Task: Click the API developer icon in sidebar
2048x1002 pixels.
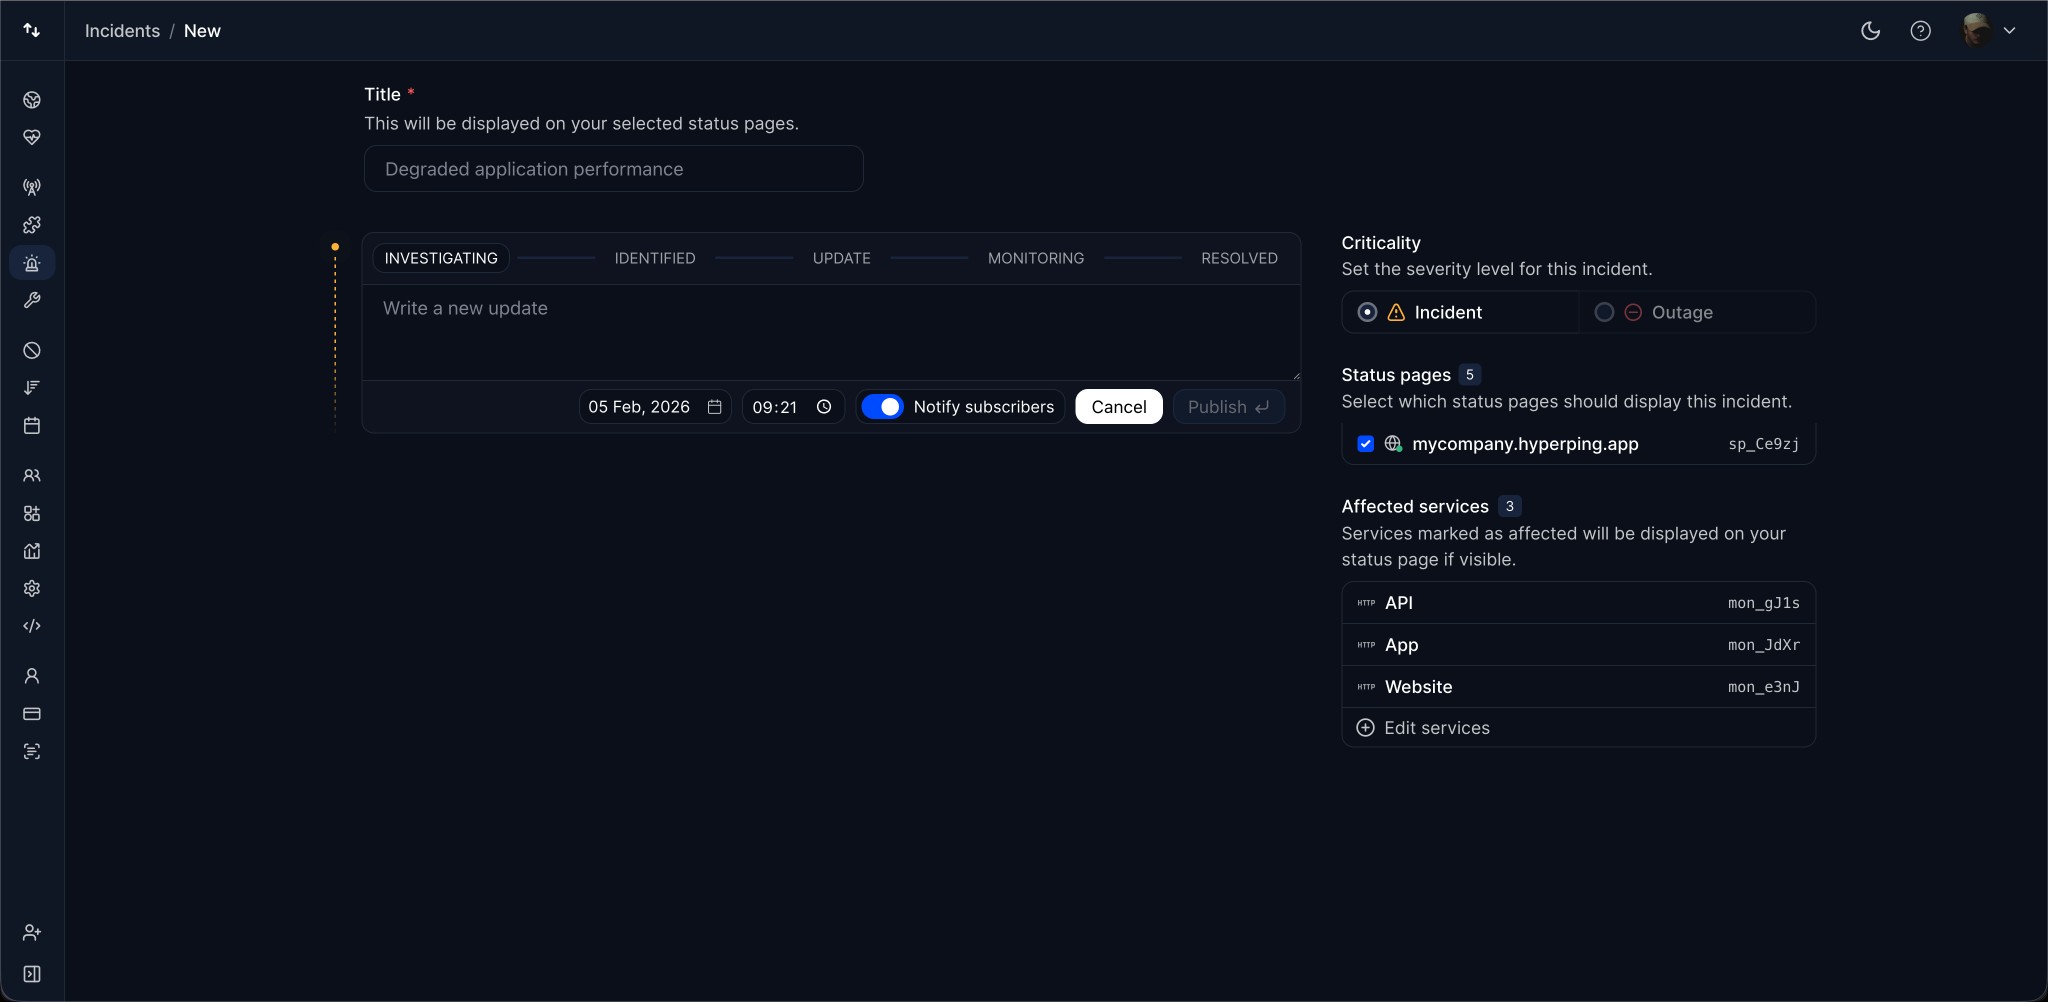Action: (32, 626)
